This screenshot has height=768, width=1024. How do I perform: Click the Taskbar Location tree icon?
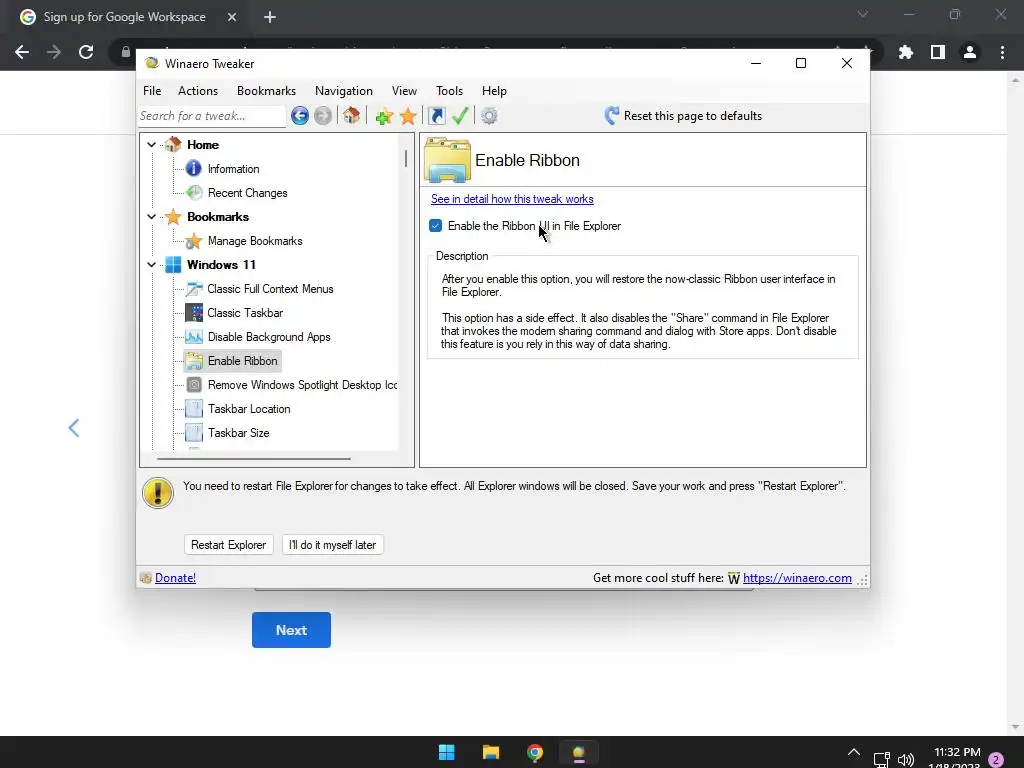194,409
